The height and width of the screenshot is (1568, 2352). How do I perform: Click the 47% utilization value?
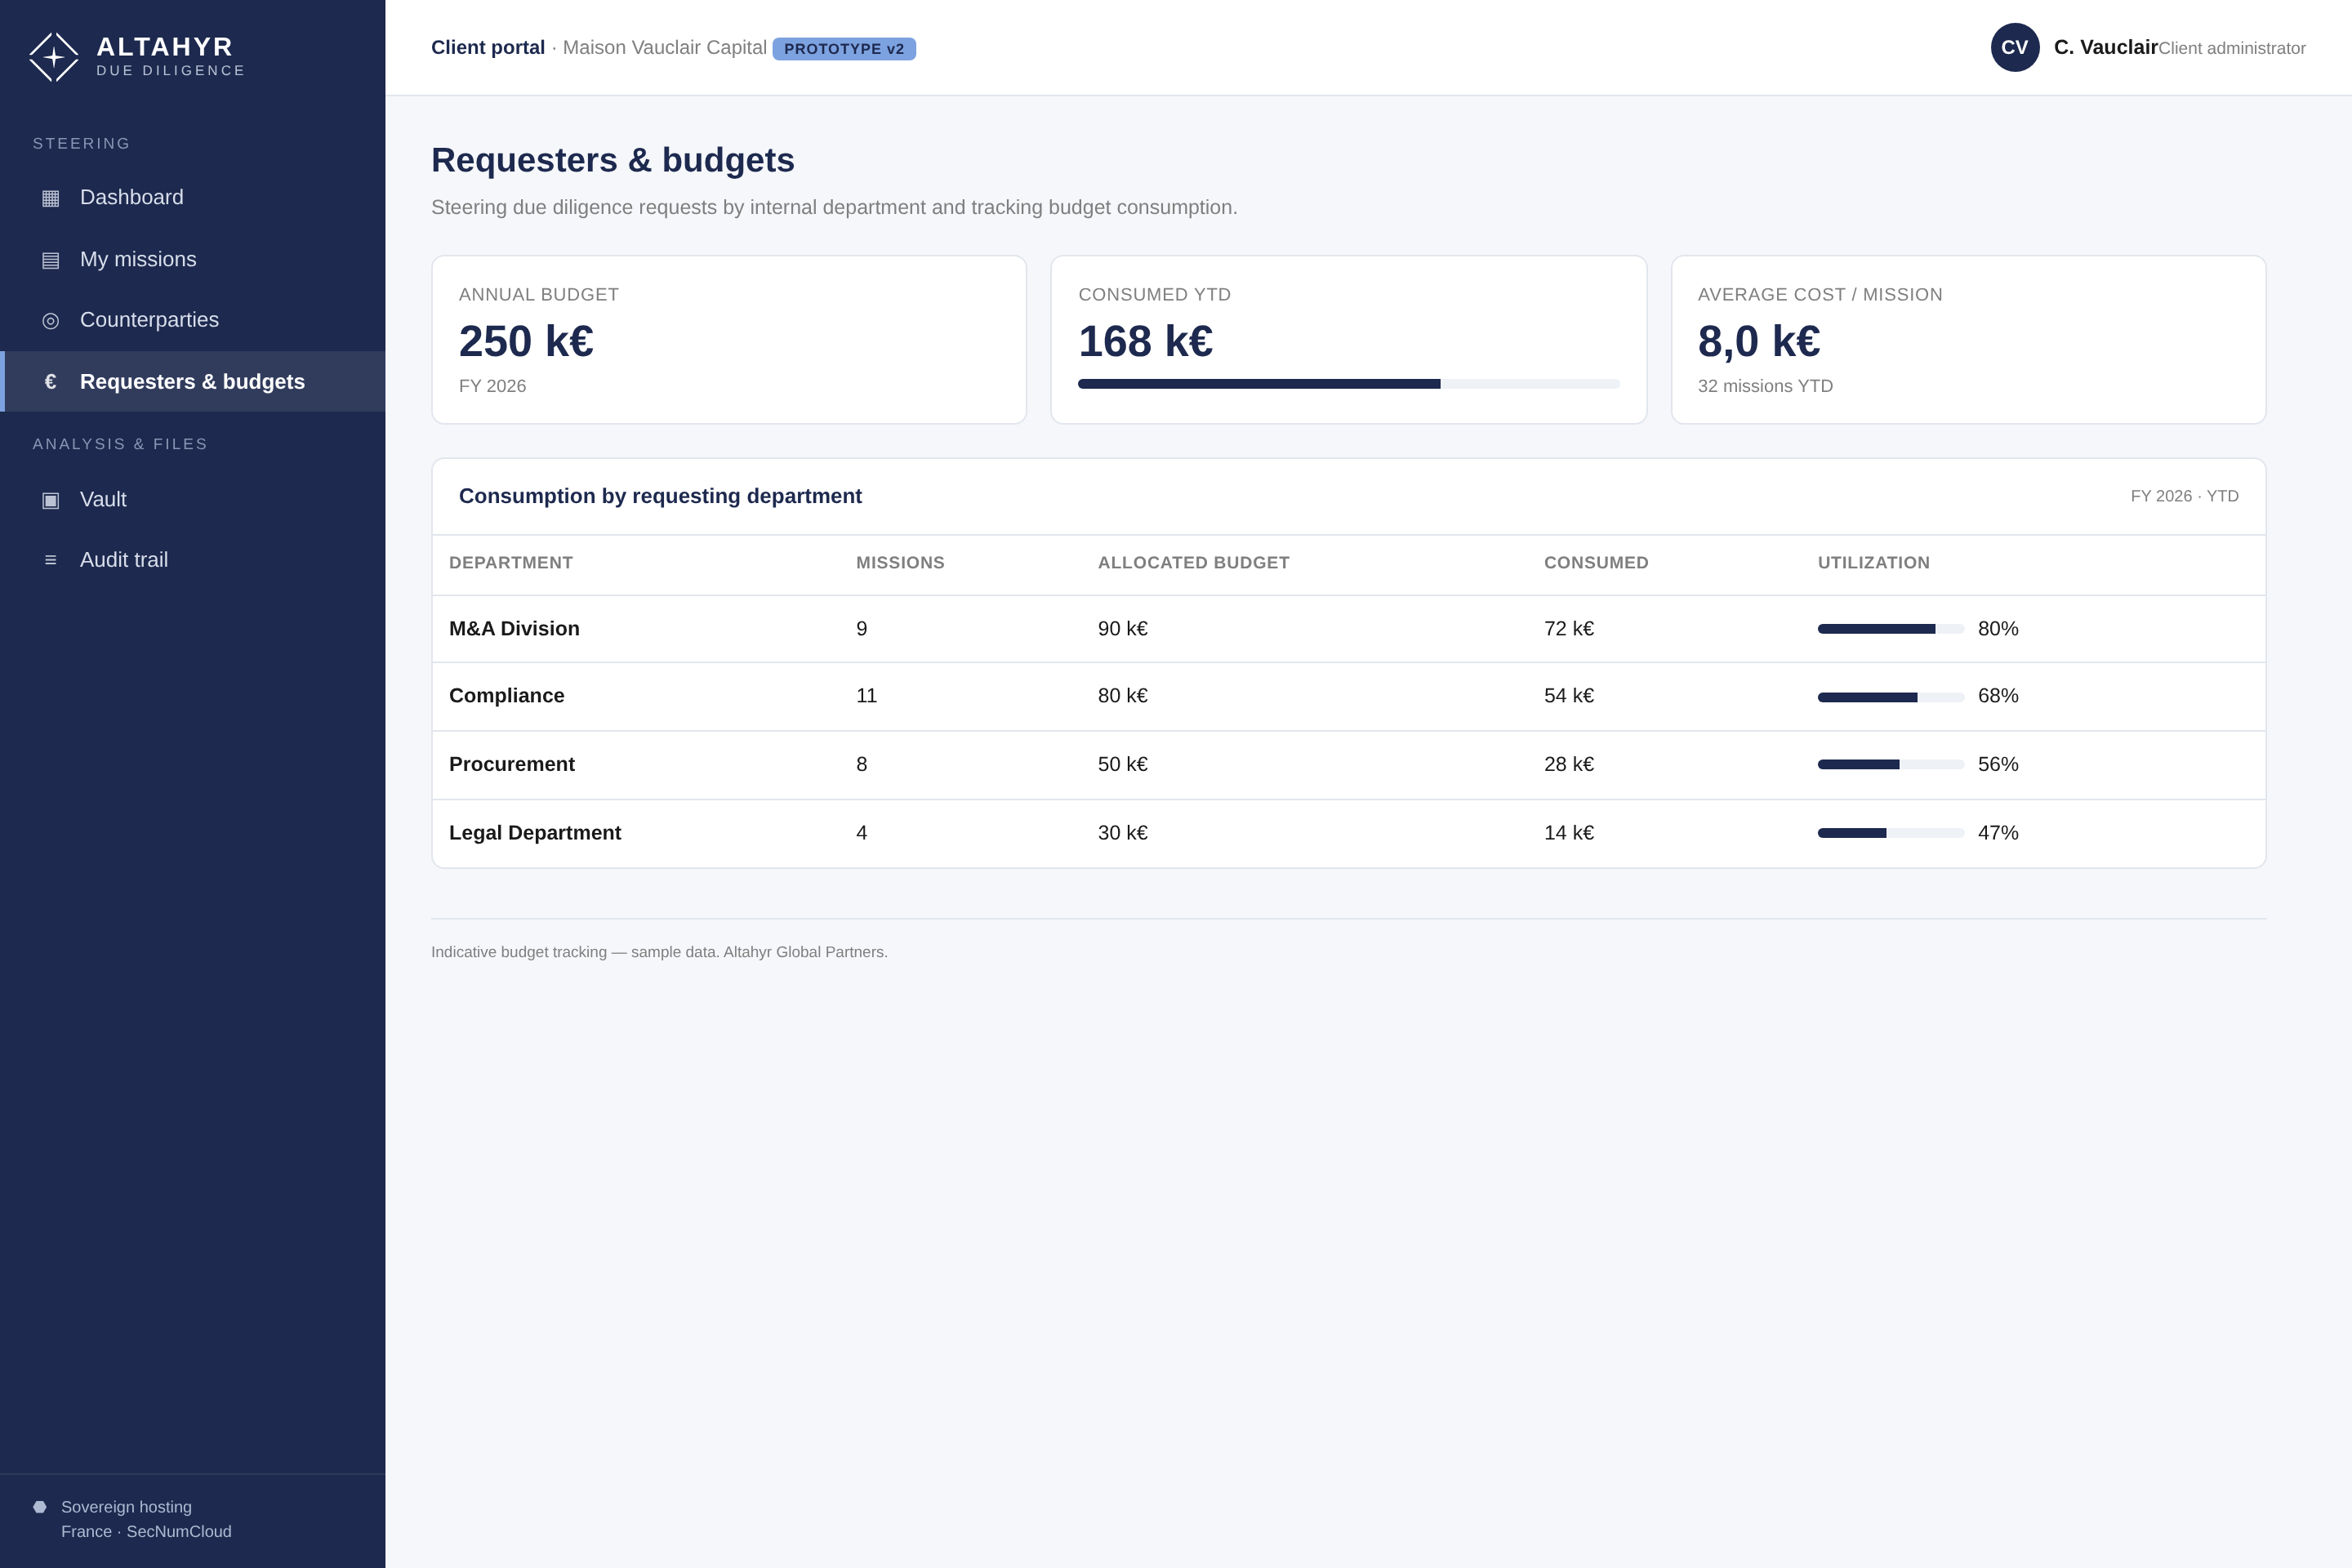point(1998,833)
